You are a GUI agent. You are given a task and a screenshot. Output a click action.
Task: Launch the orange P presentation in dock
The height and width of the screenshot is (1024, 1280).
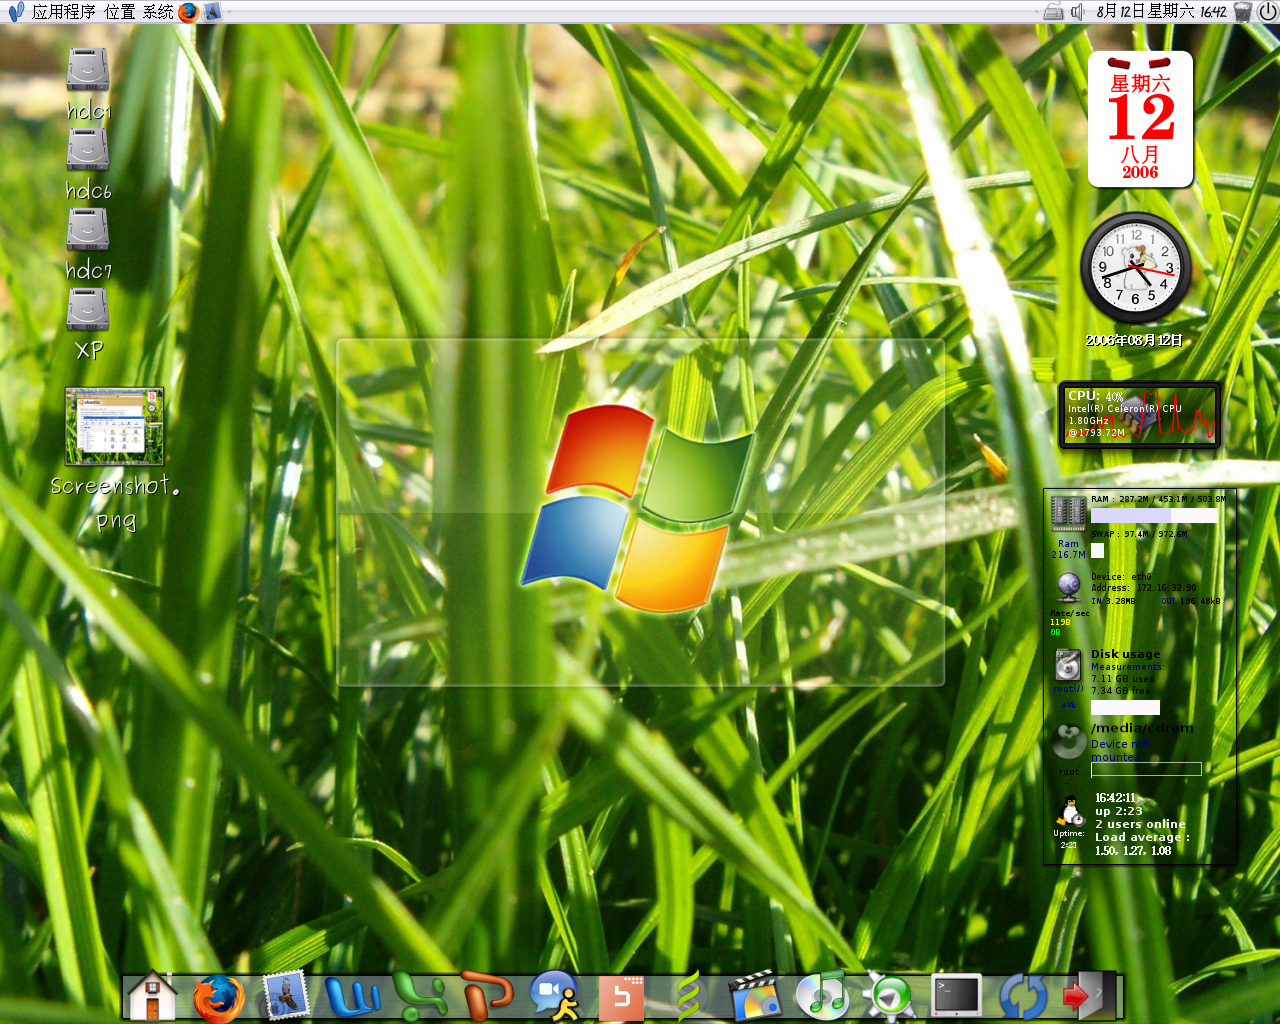[x=487, y=996]
